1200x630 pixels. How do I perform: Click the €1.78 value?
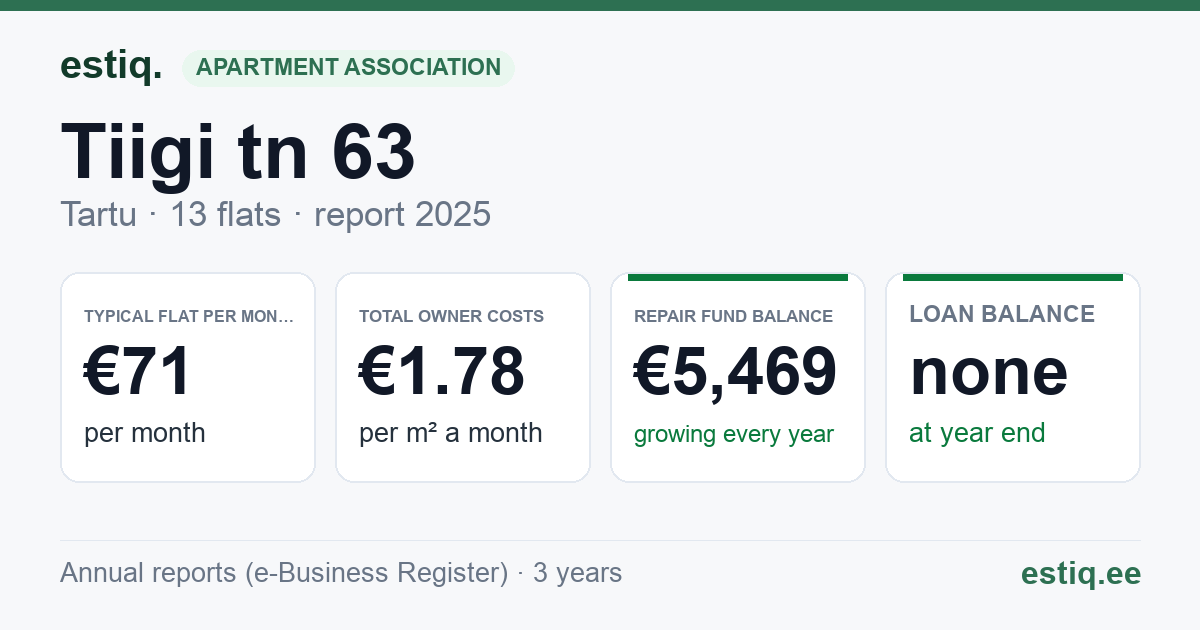442,372
